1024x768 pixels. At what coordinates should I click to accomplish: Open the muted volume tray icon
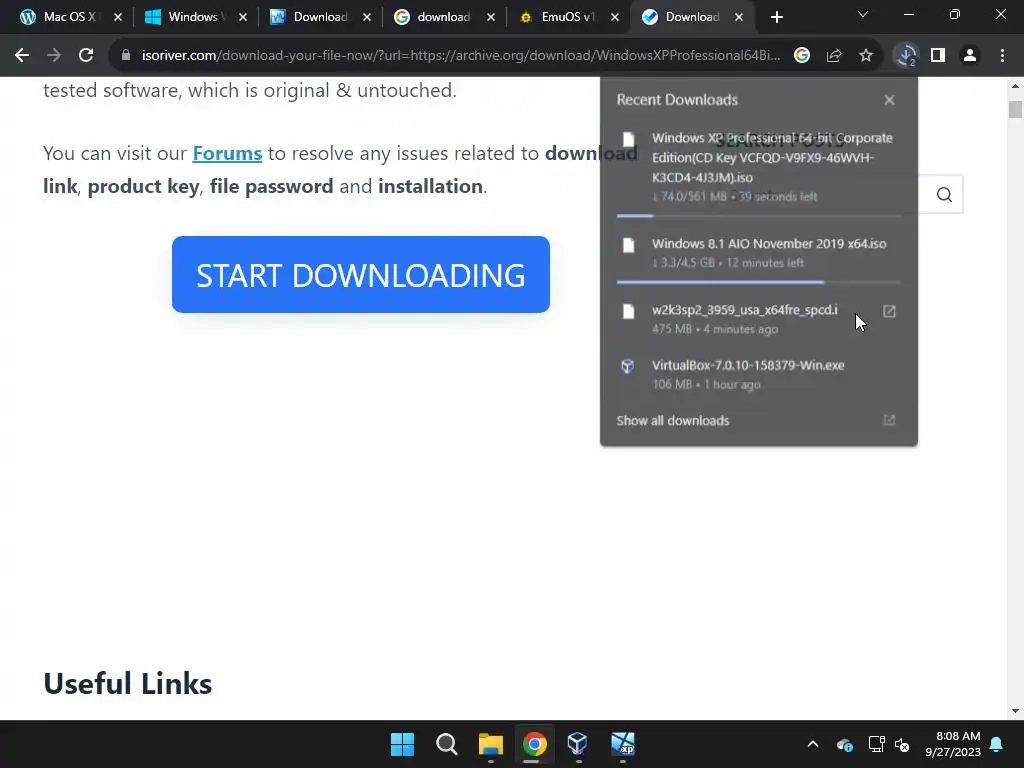coord(902,744)
